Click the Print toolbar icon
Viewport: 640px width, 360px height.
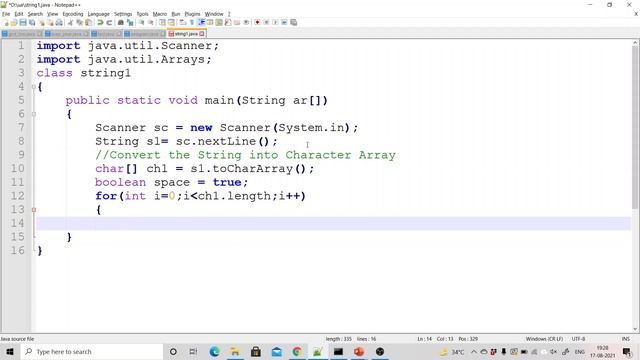(59, 22)
